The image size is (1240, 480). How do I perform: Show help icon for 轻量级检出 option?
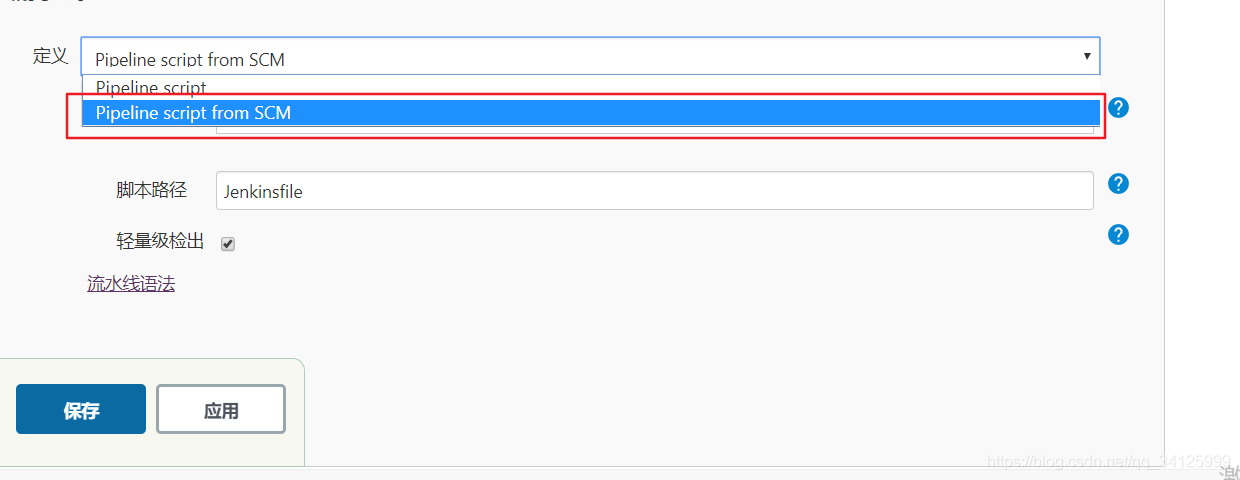(x=1119, y=235)
